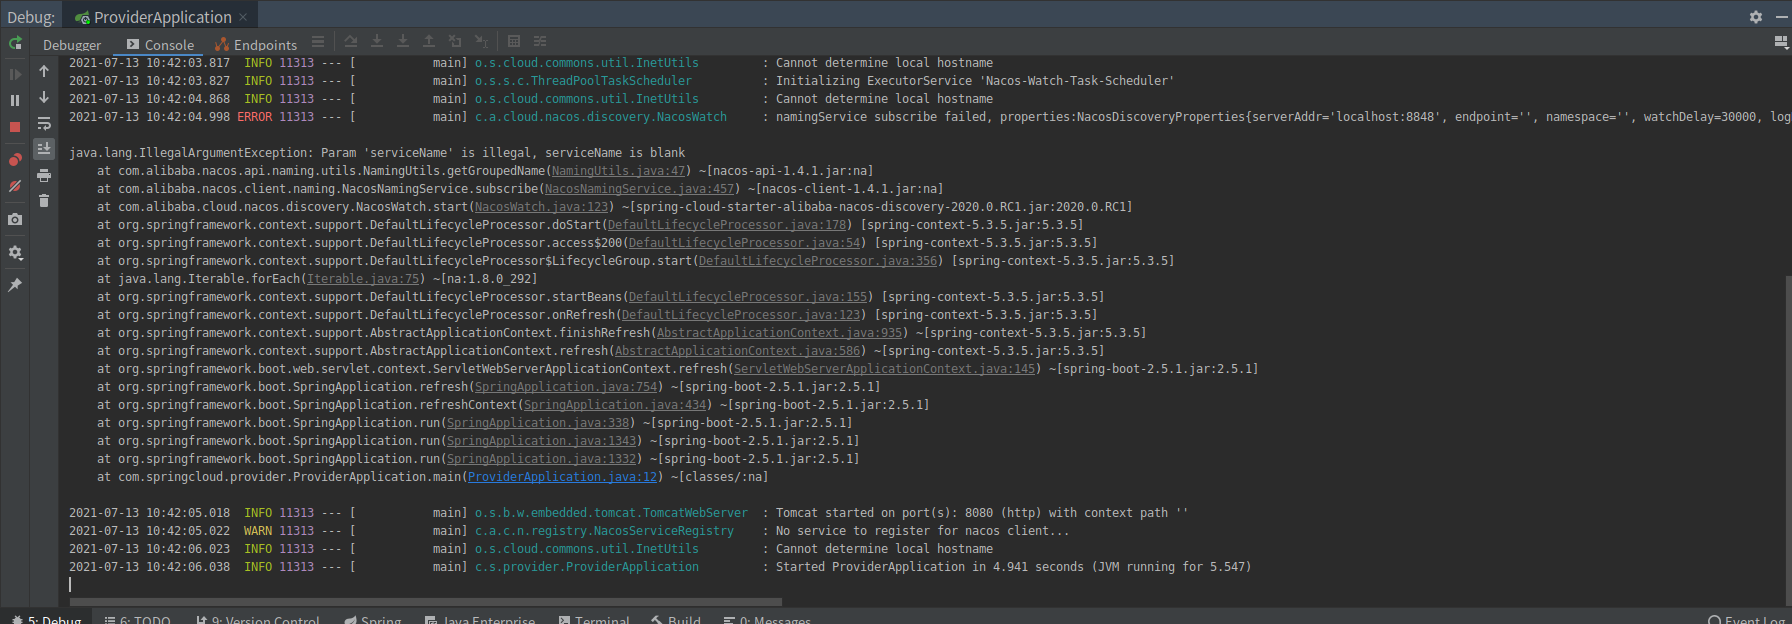Click the Resume Program icon
This screenshot has width=1792, height=624.
tap(15, 74)
